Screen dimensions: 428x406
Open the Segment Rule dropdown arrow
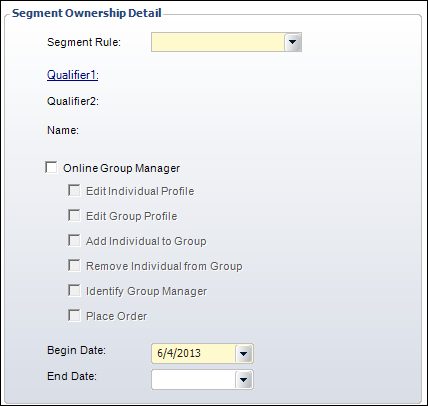(x=293, y=42)
